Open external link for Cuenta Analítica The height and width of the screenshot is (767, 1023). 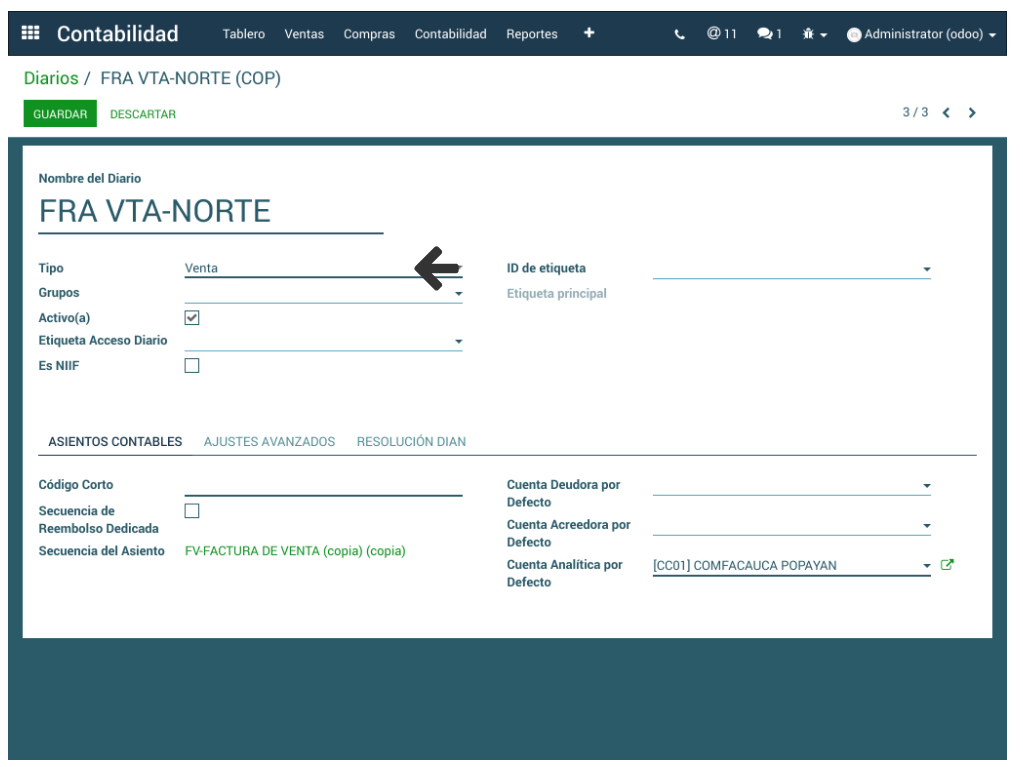[947, 565]
